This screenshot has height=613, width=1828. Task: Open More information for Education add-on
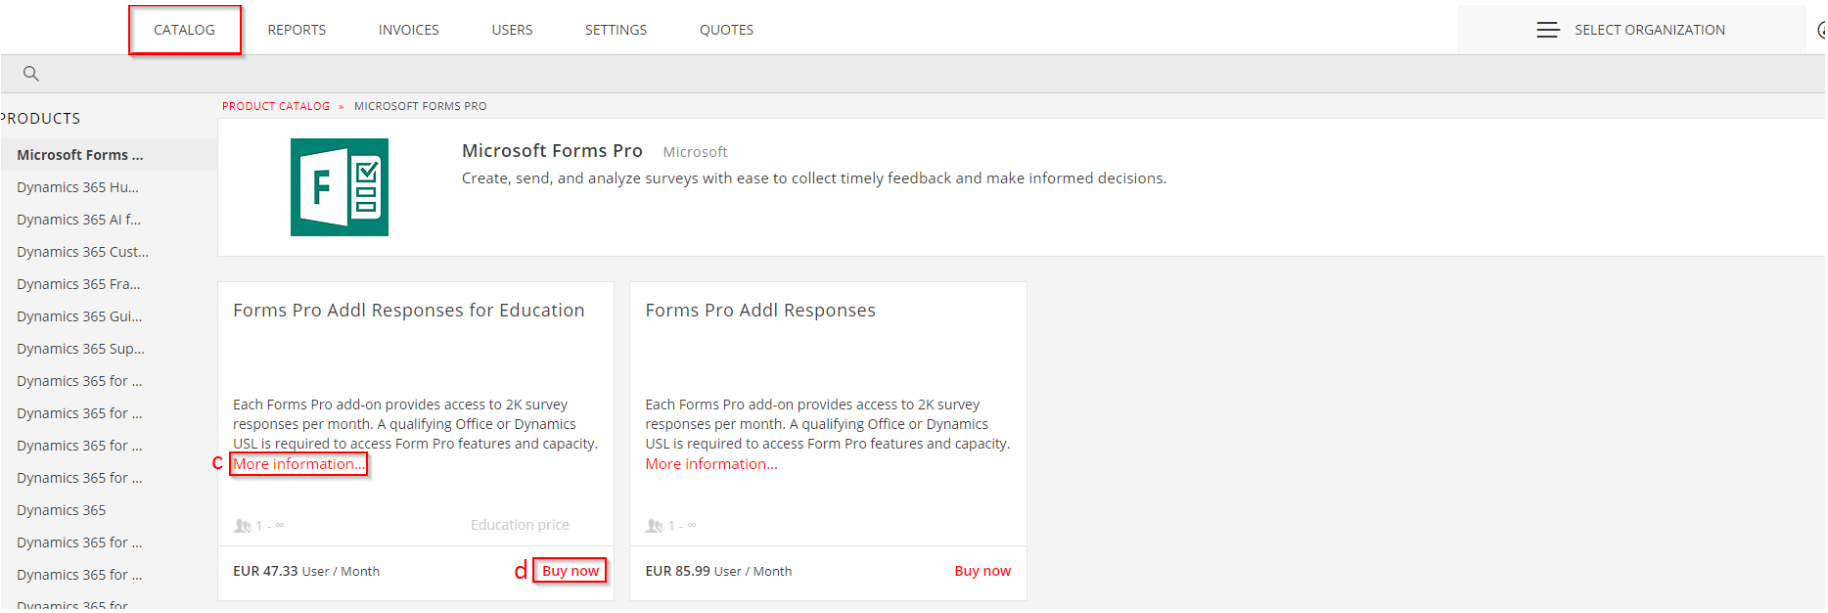(x=298, y=464)
